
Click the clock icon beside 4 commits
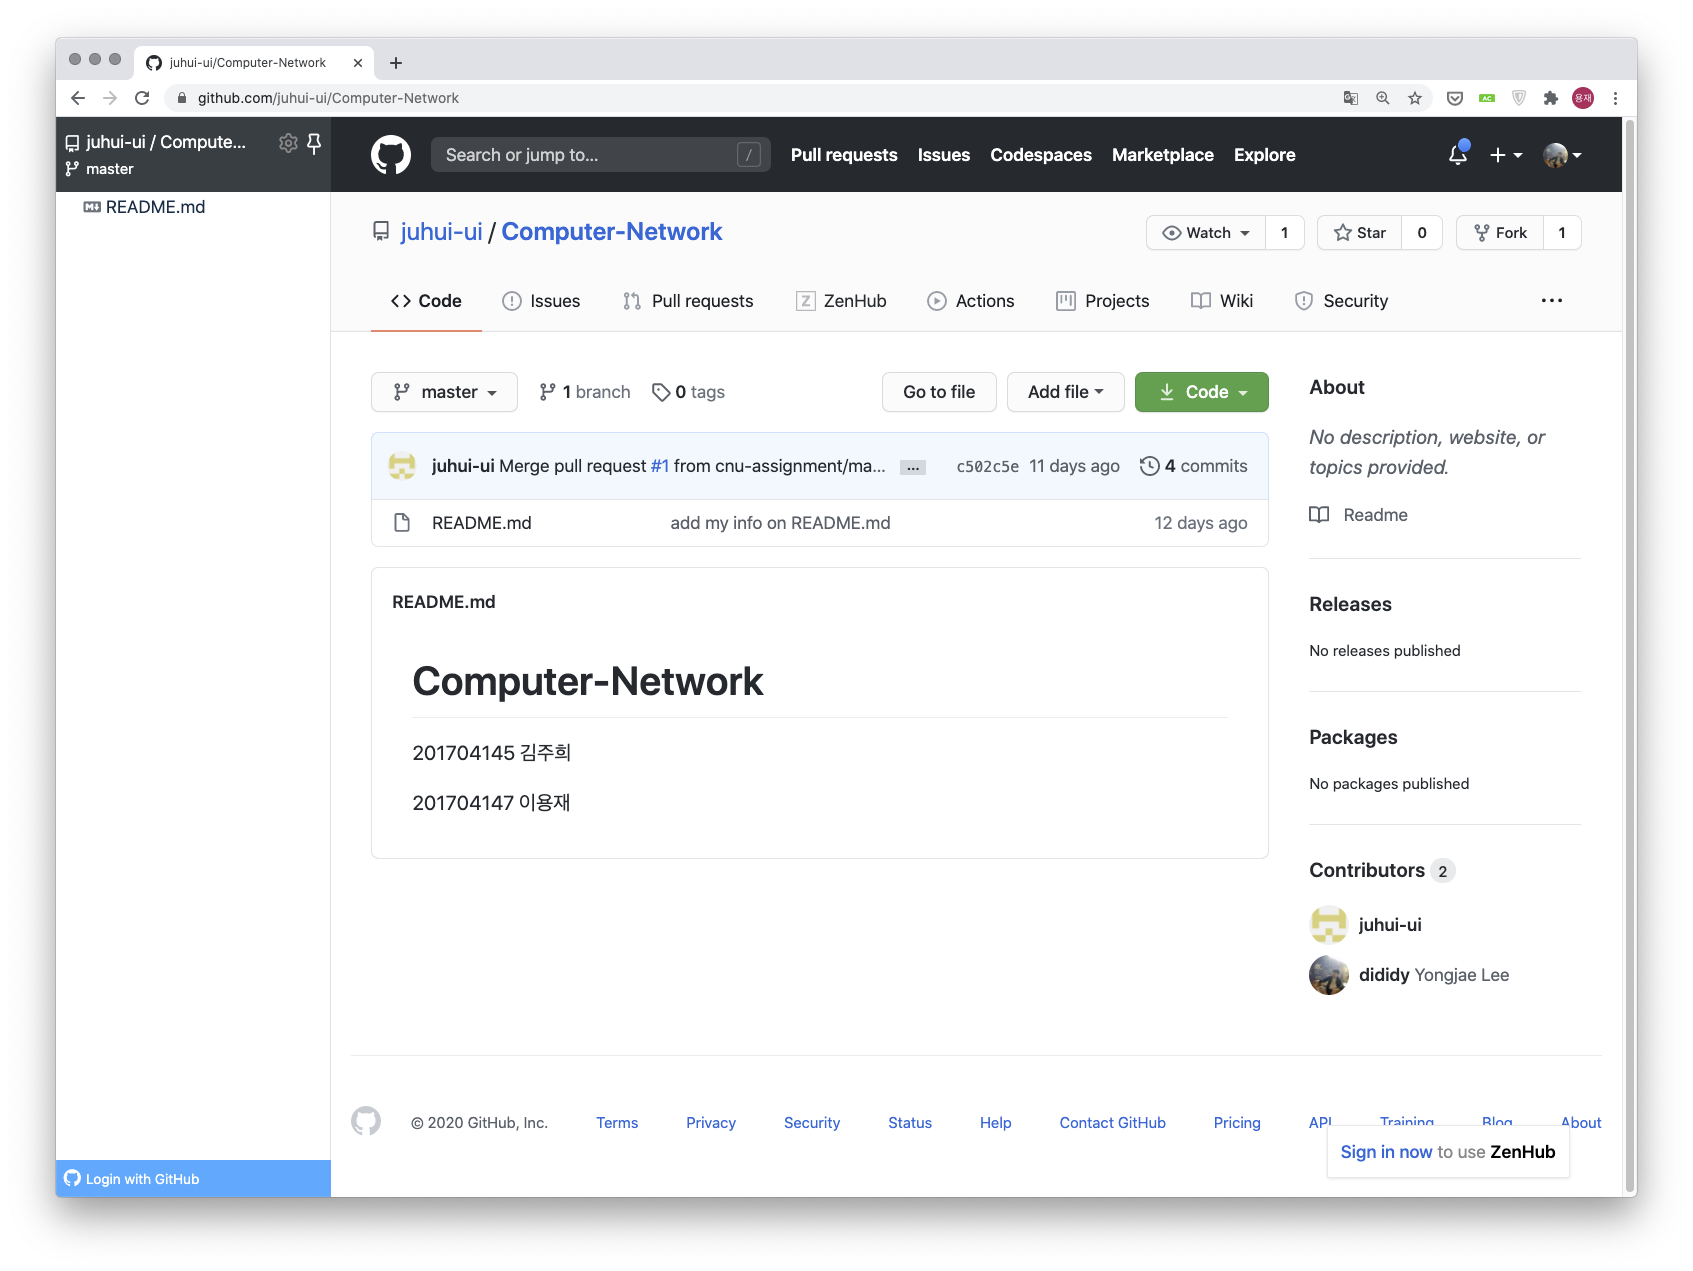coord(1150,465)
